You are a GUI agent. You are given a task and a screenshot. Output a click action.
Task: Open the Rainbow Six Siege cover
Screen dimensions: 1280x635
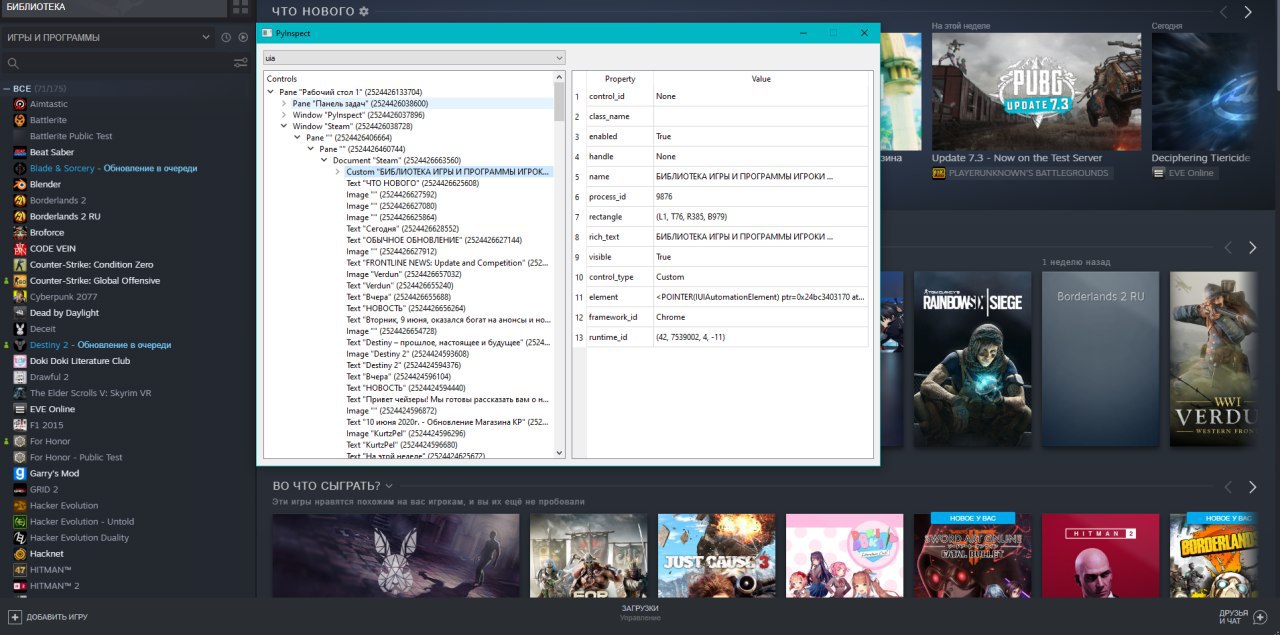point(972,358)
